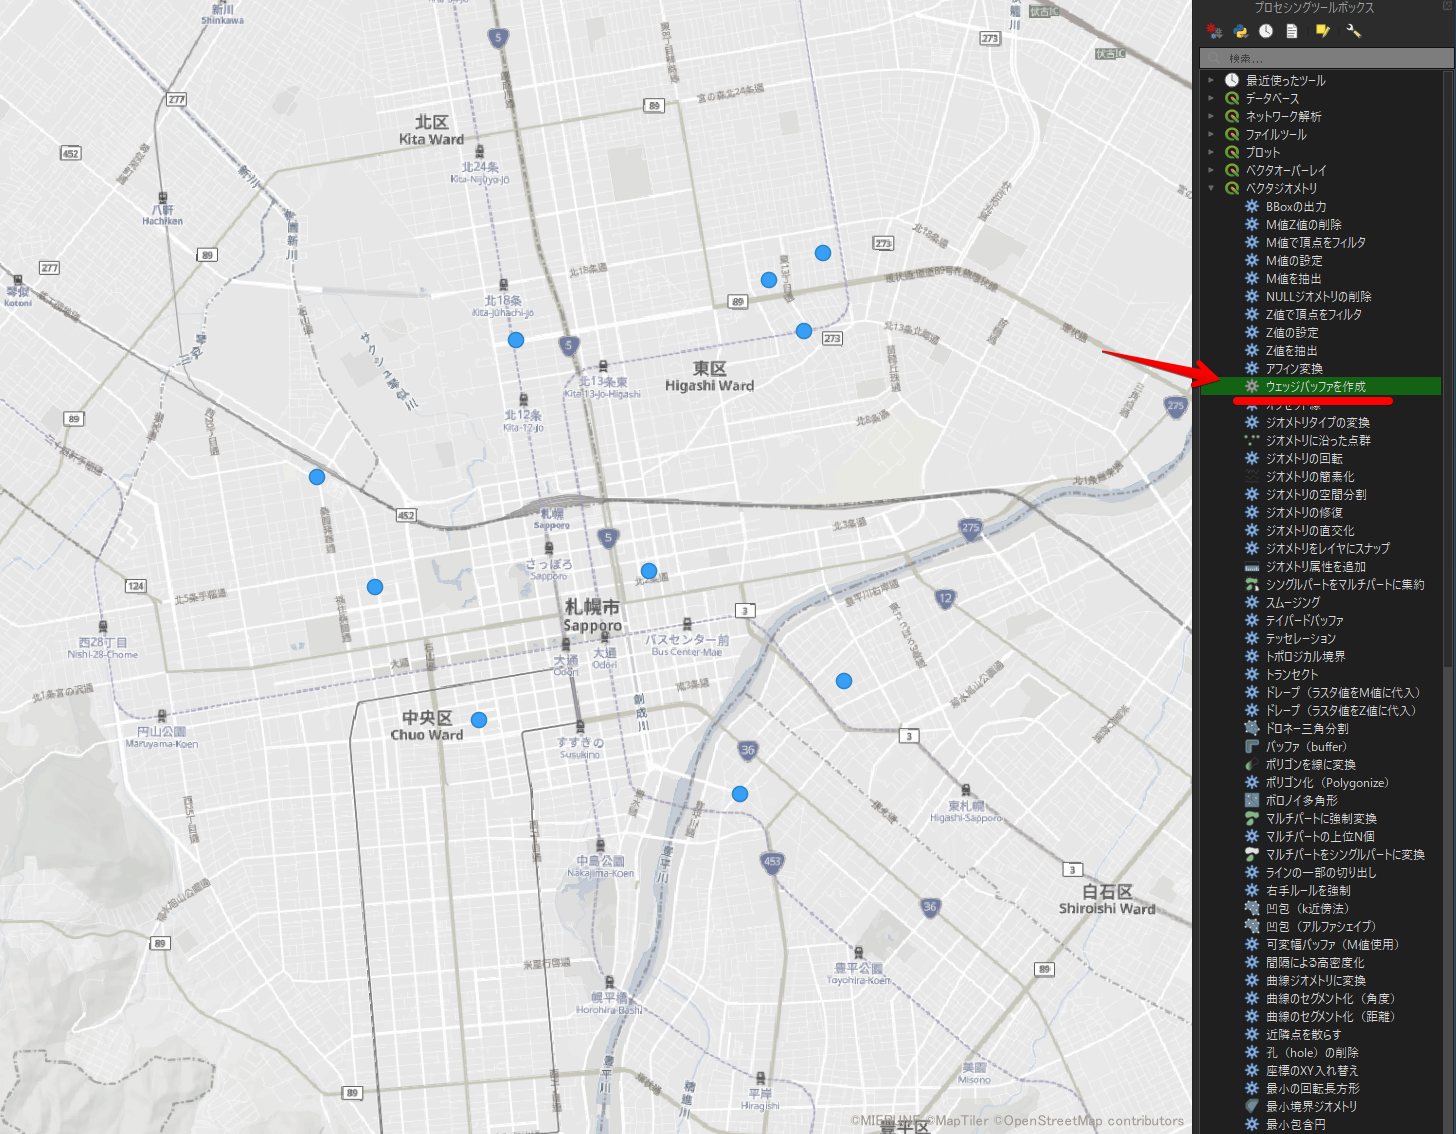Select the 曲線のセグメント化（角度） tool

(1330, 999)
